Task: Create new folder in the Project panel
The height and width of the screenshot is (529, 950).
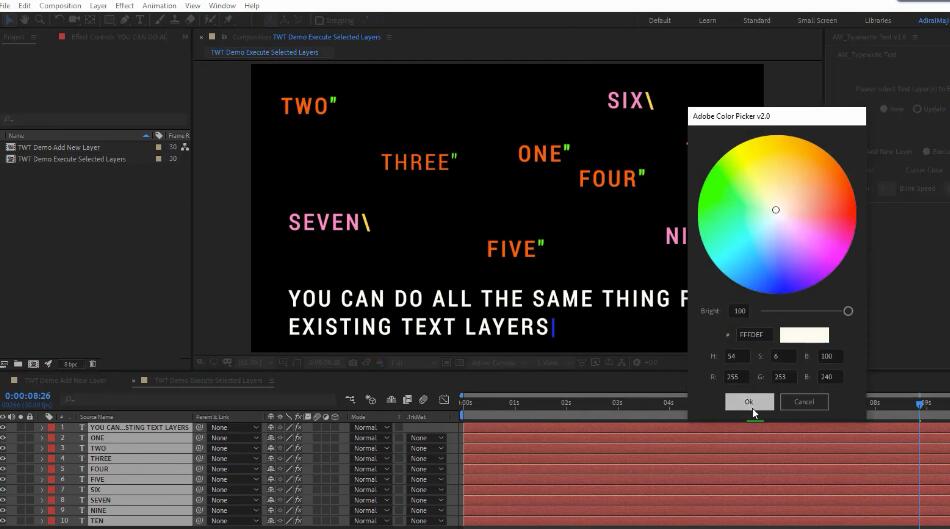Action: (18, 364)
